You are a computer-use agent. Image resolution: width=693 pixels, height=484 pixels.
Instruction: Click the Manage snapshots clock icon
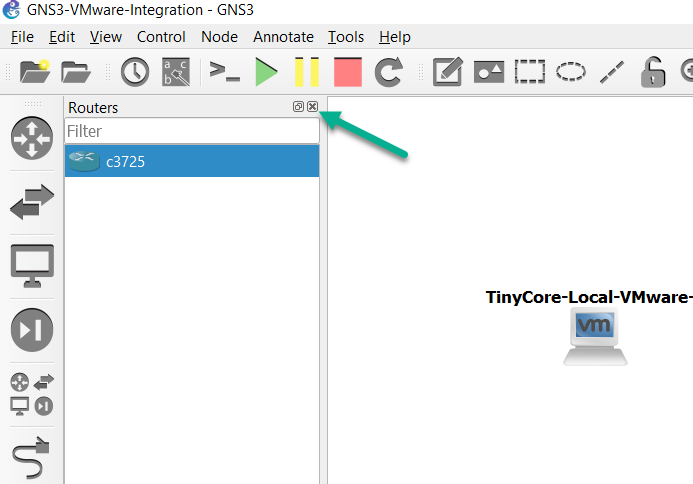pyautogui.click(x=135, y=72)
